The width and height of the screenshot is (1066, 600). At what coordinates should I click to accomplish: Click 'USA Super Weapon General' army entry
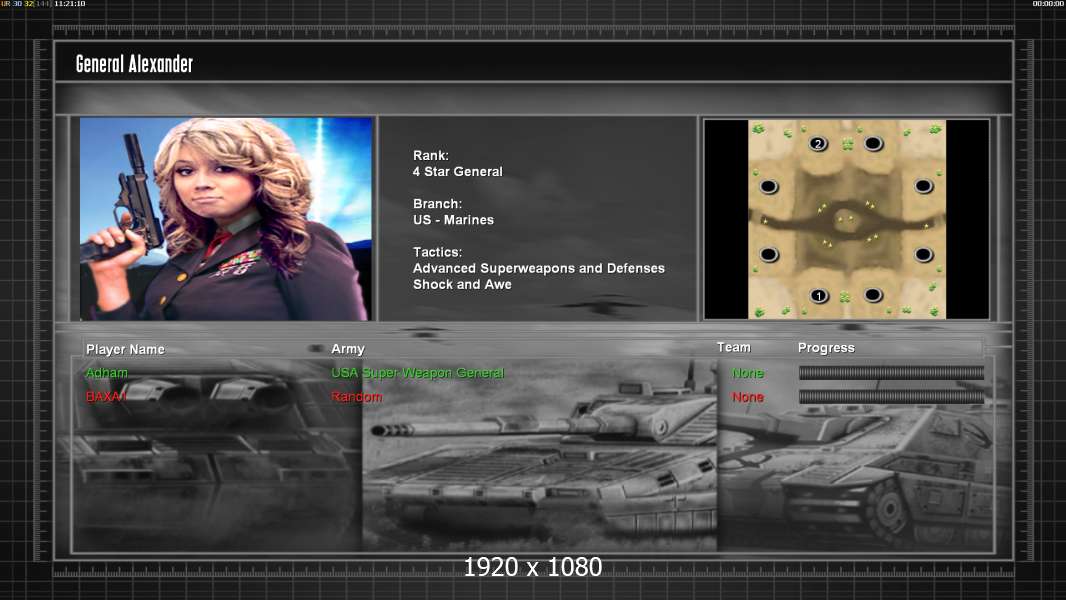pyautogui.click(x=417, y=373)
